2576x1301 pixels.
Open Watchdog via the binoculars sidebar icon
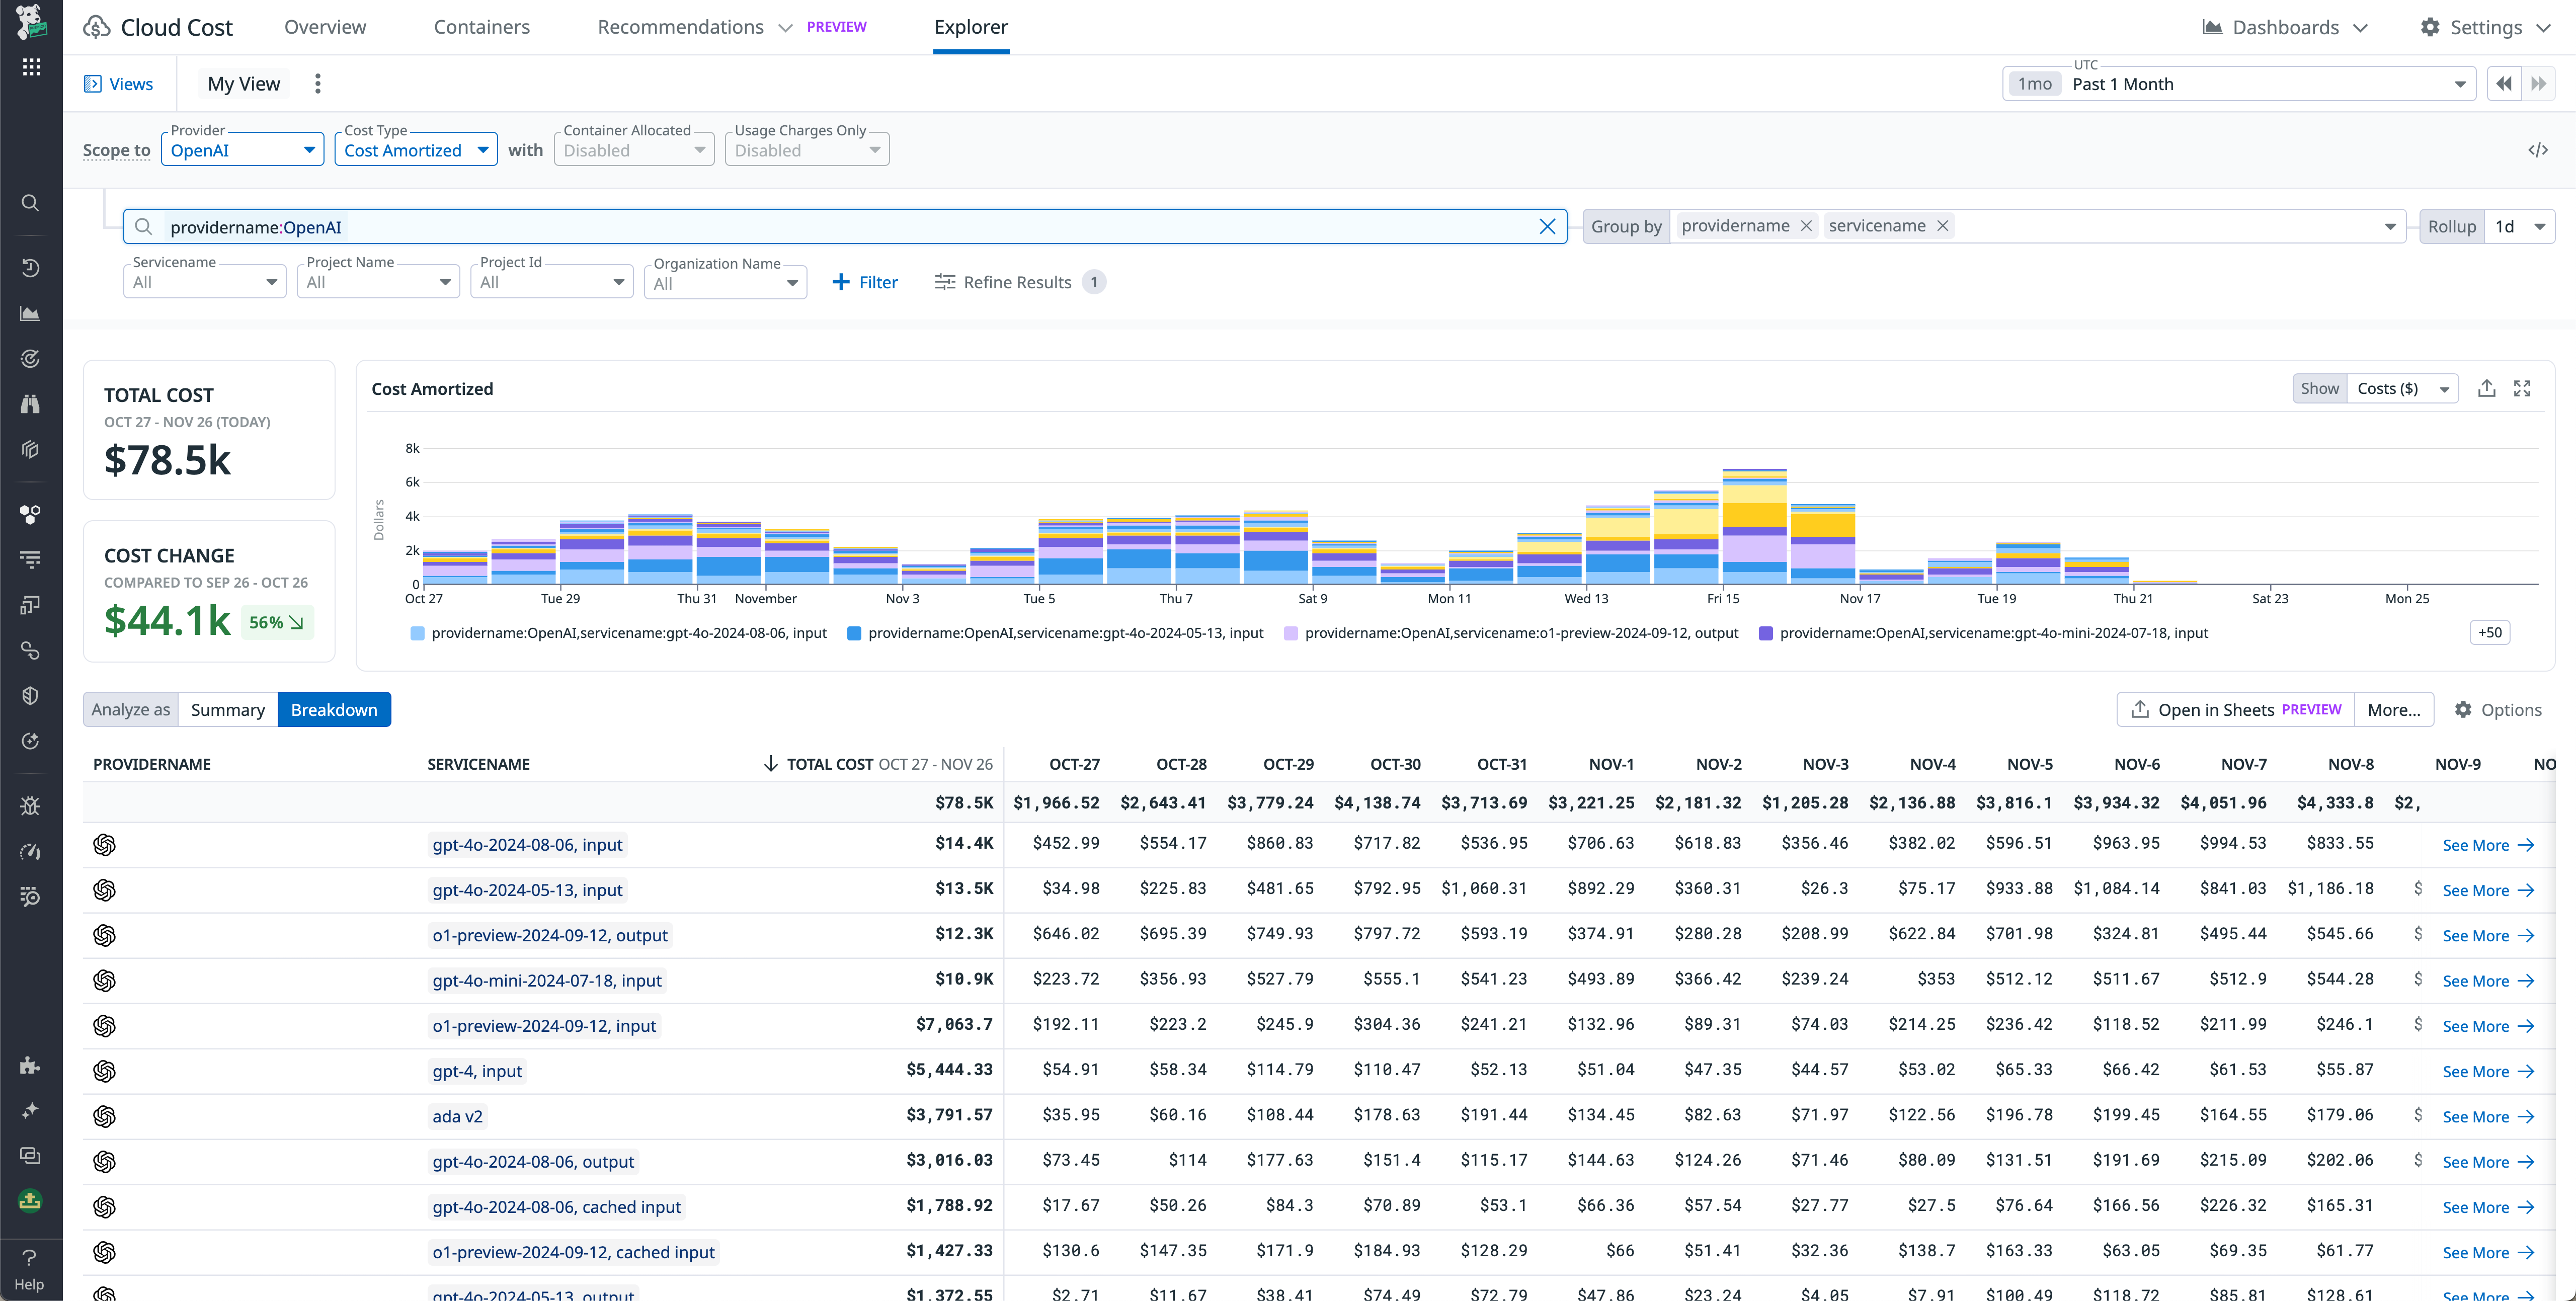(30, 403)
